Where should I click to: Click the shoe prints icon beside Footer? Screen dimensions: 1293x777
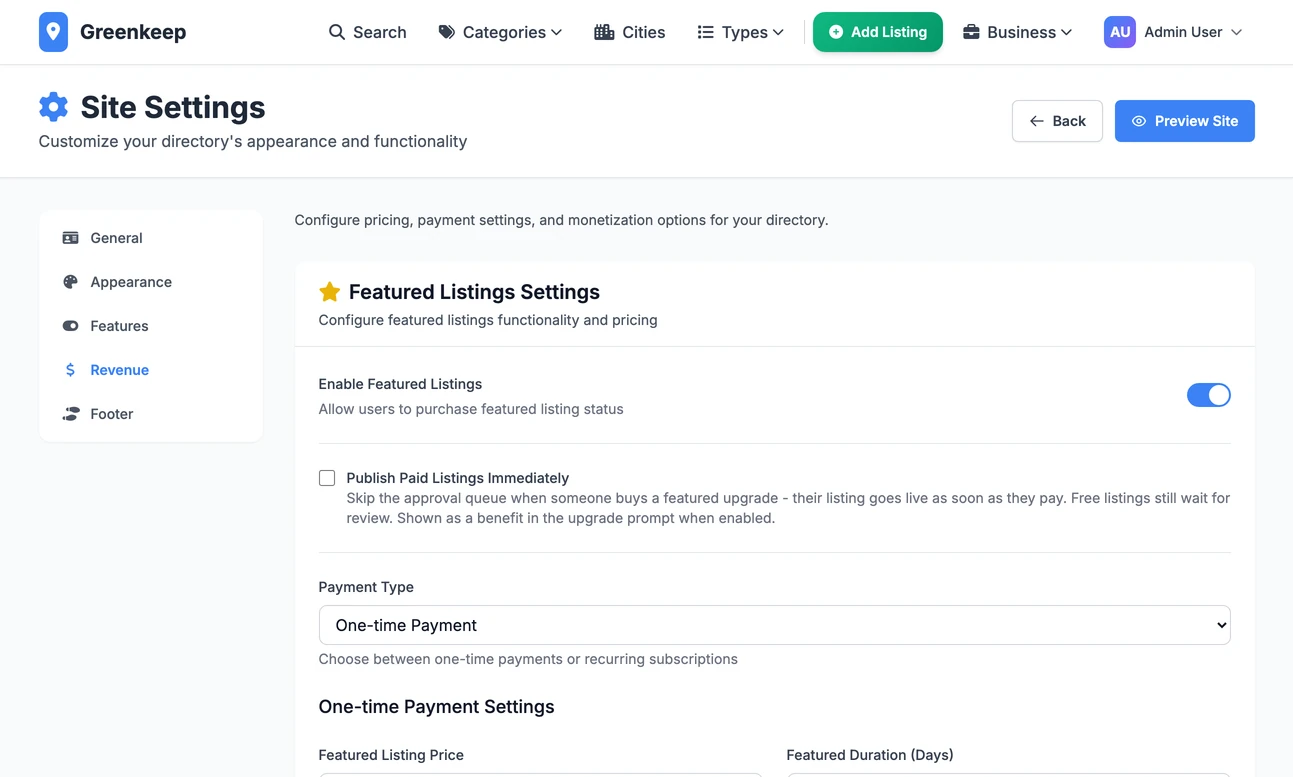(x=70, y=414)
